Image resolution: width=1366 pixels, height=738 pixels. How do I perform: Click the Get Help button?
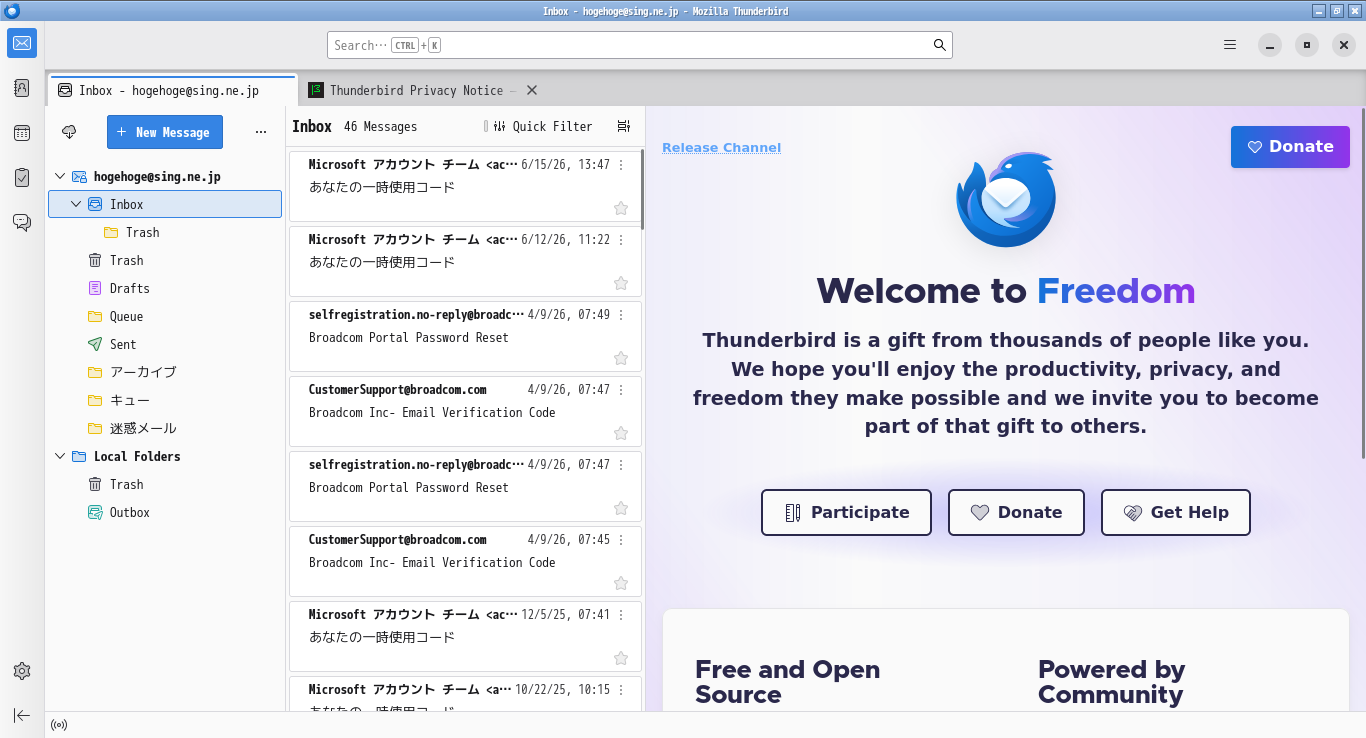coord(1176,512)
